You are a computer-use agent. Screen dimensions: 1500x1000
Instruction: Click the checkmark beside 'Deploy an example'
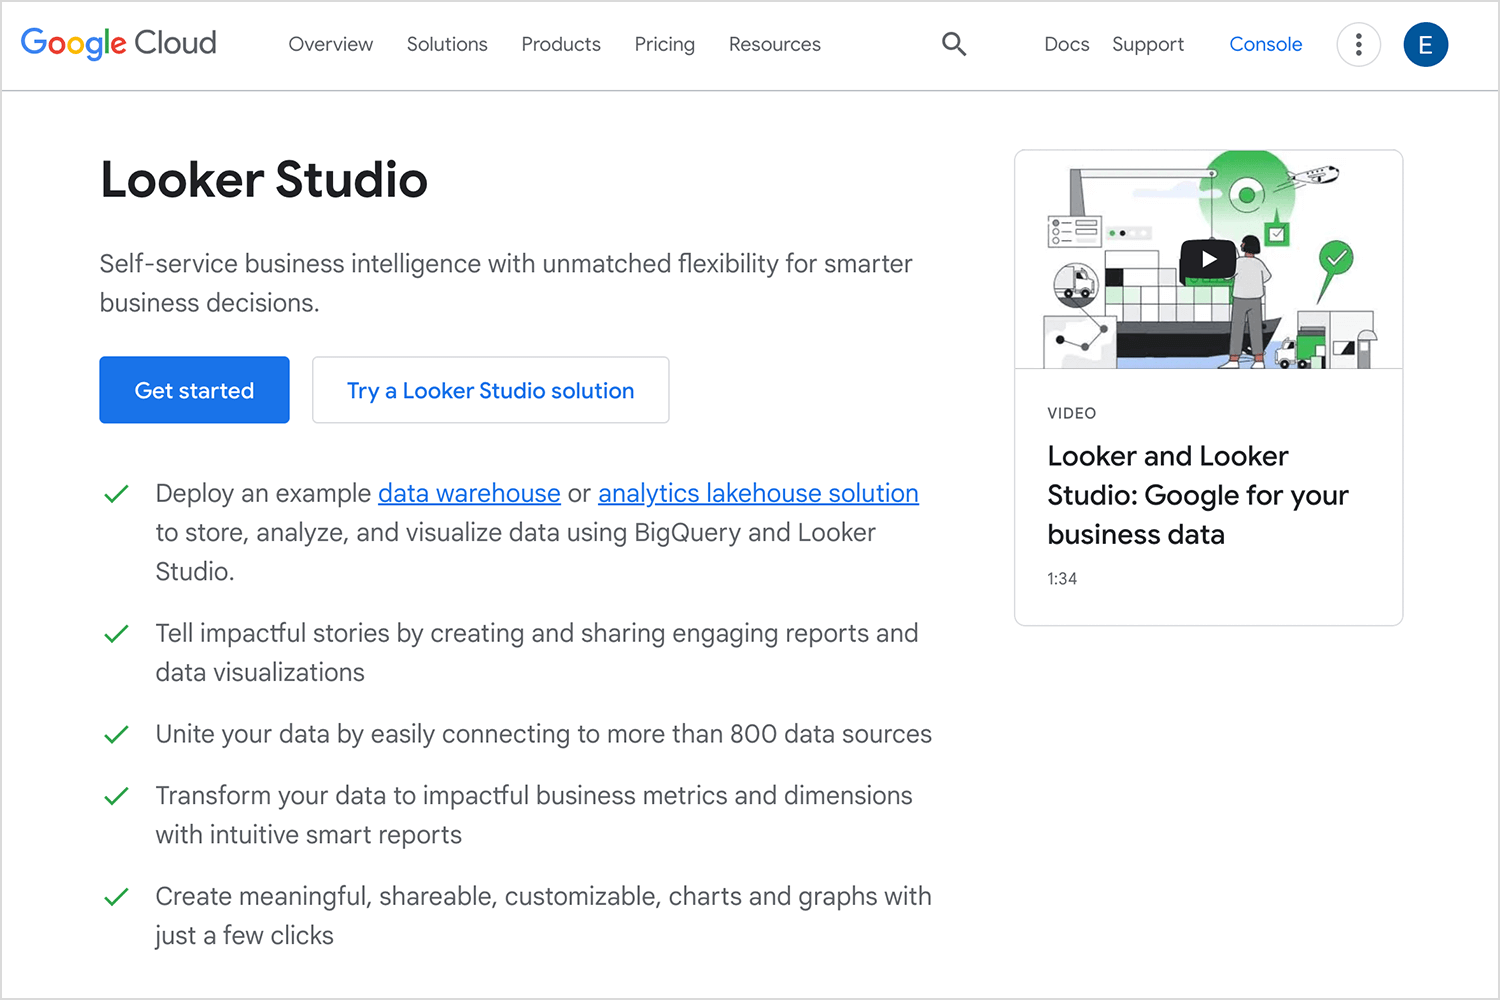point(116,494)
